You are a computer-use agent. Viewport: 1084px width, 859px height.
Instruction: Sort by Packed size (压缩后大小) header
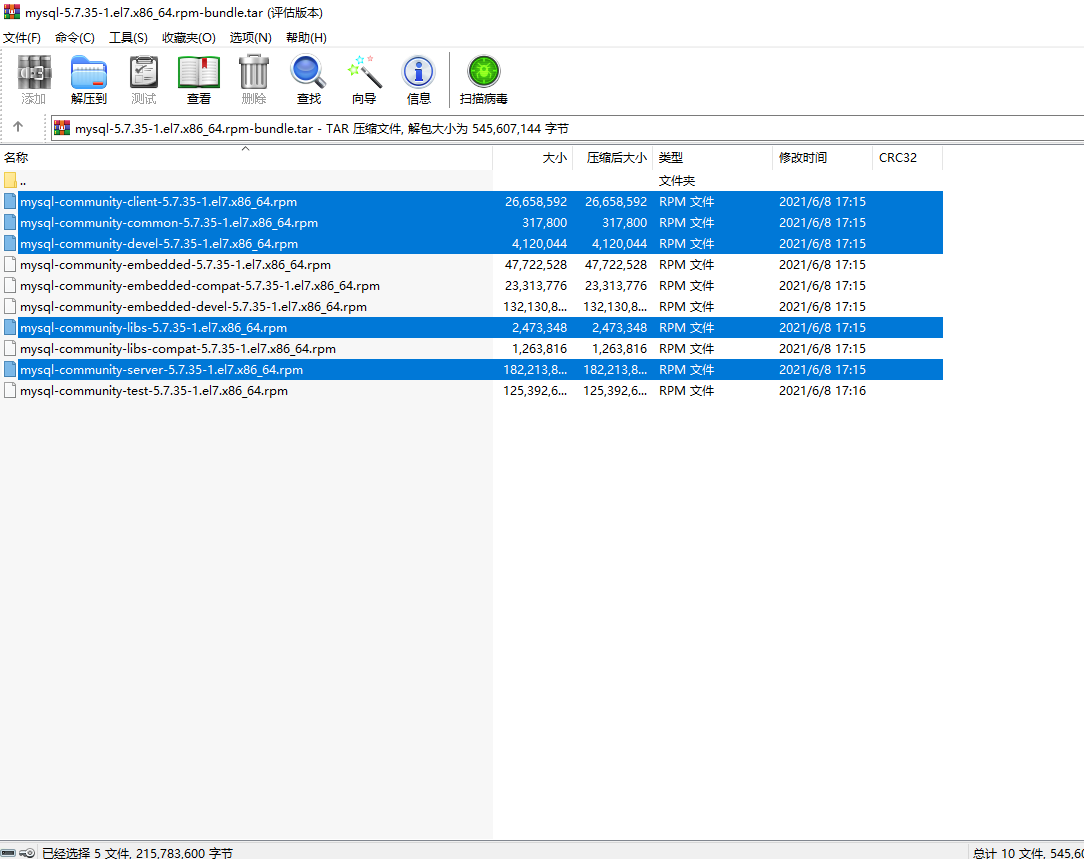point(613,158)
